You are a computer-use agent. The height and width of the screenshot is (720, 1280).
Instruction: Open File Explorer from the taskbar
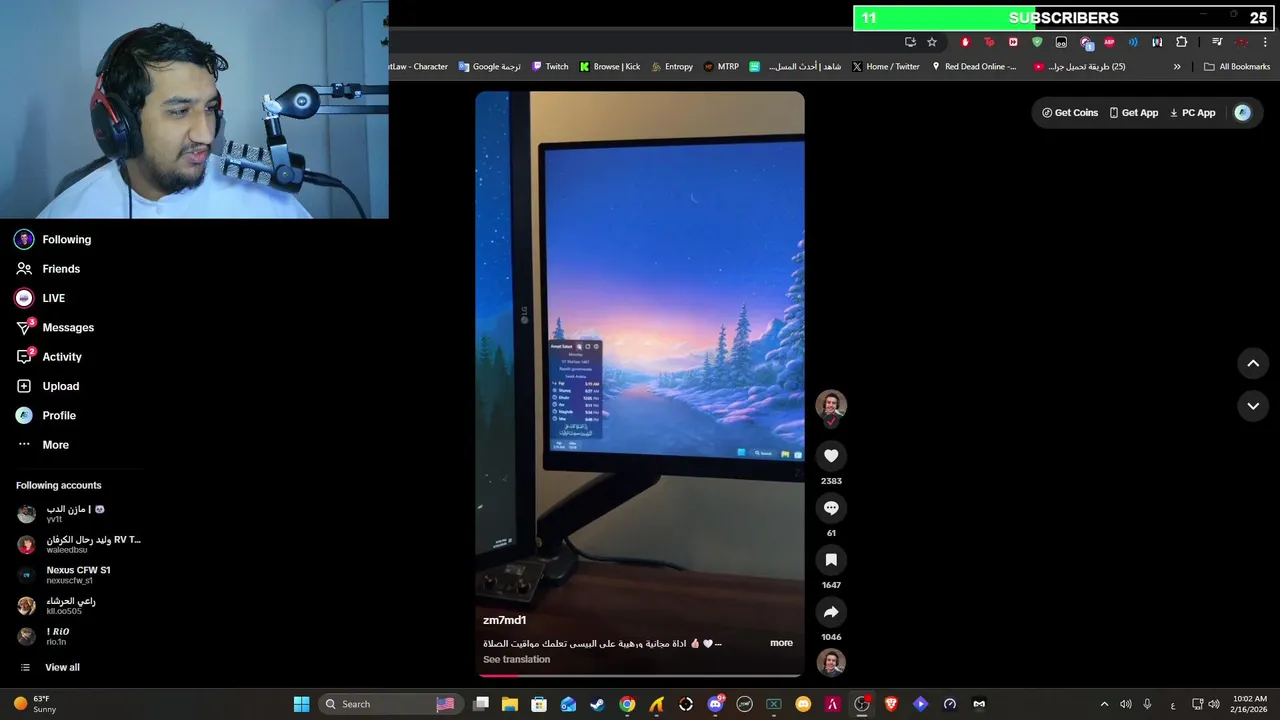(510, 704)
